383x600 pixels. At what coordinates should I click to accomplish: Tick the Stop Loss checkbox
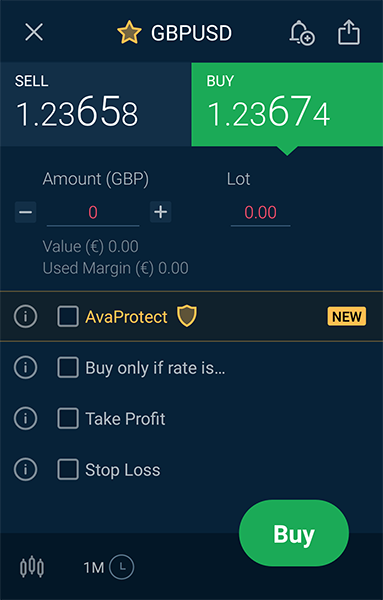tap(68, 470)
